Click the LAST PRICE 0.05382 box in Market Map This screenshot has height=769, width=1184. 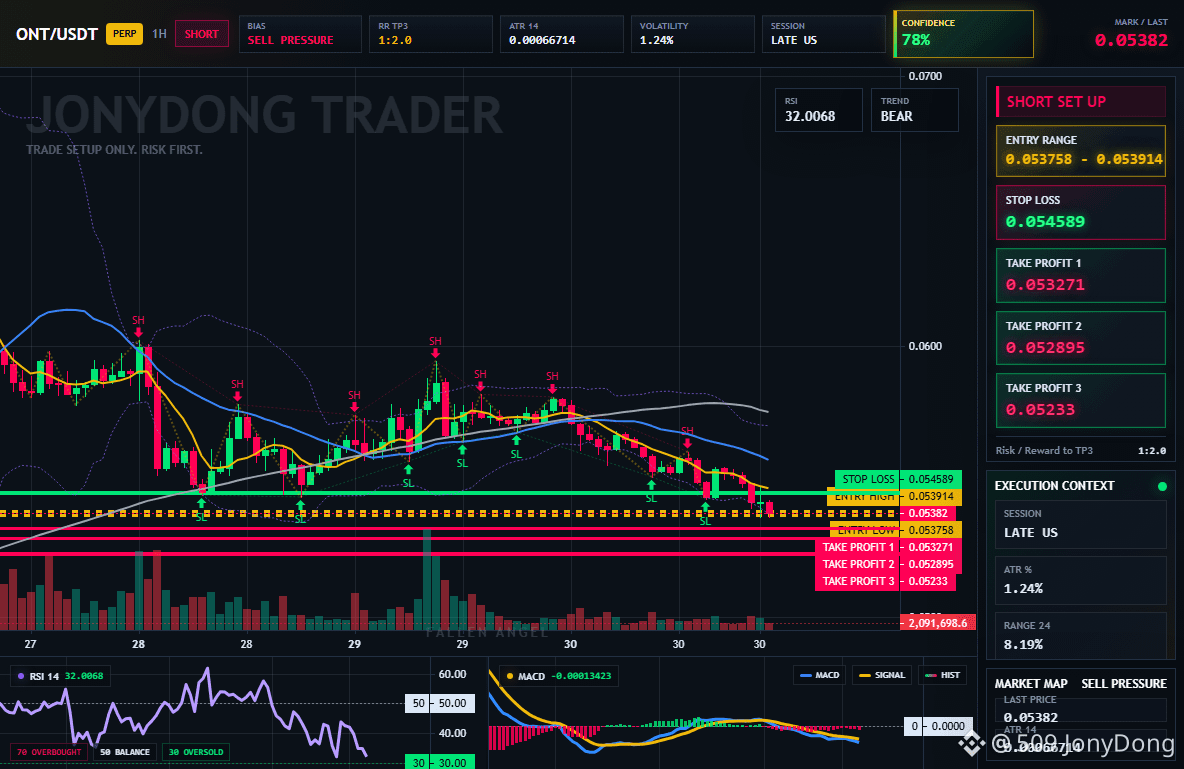coord(1081,709)
